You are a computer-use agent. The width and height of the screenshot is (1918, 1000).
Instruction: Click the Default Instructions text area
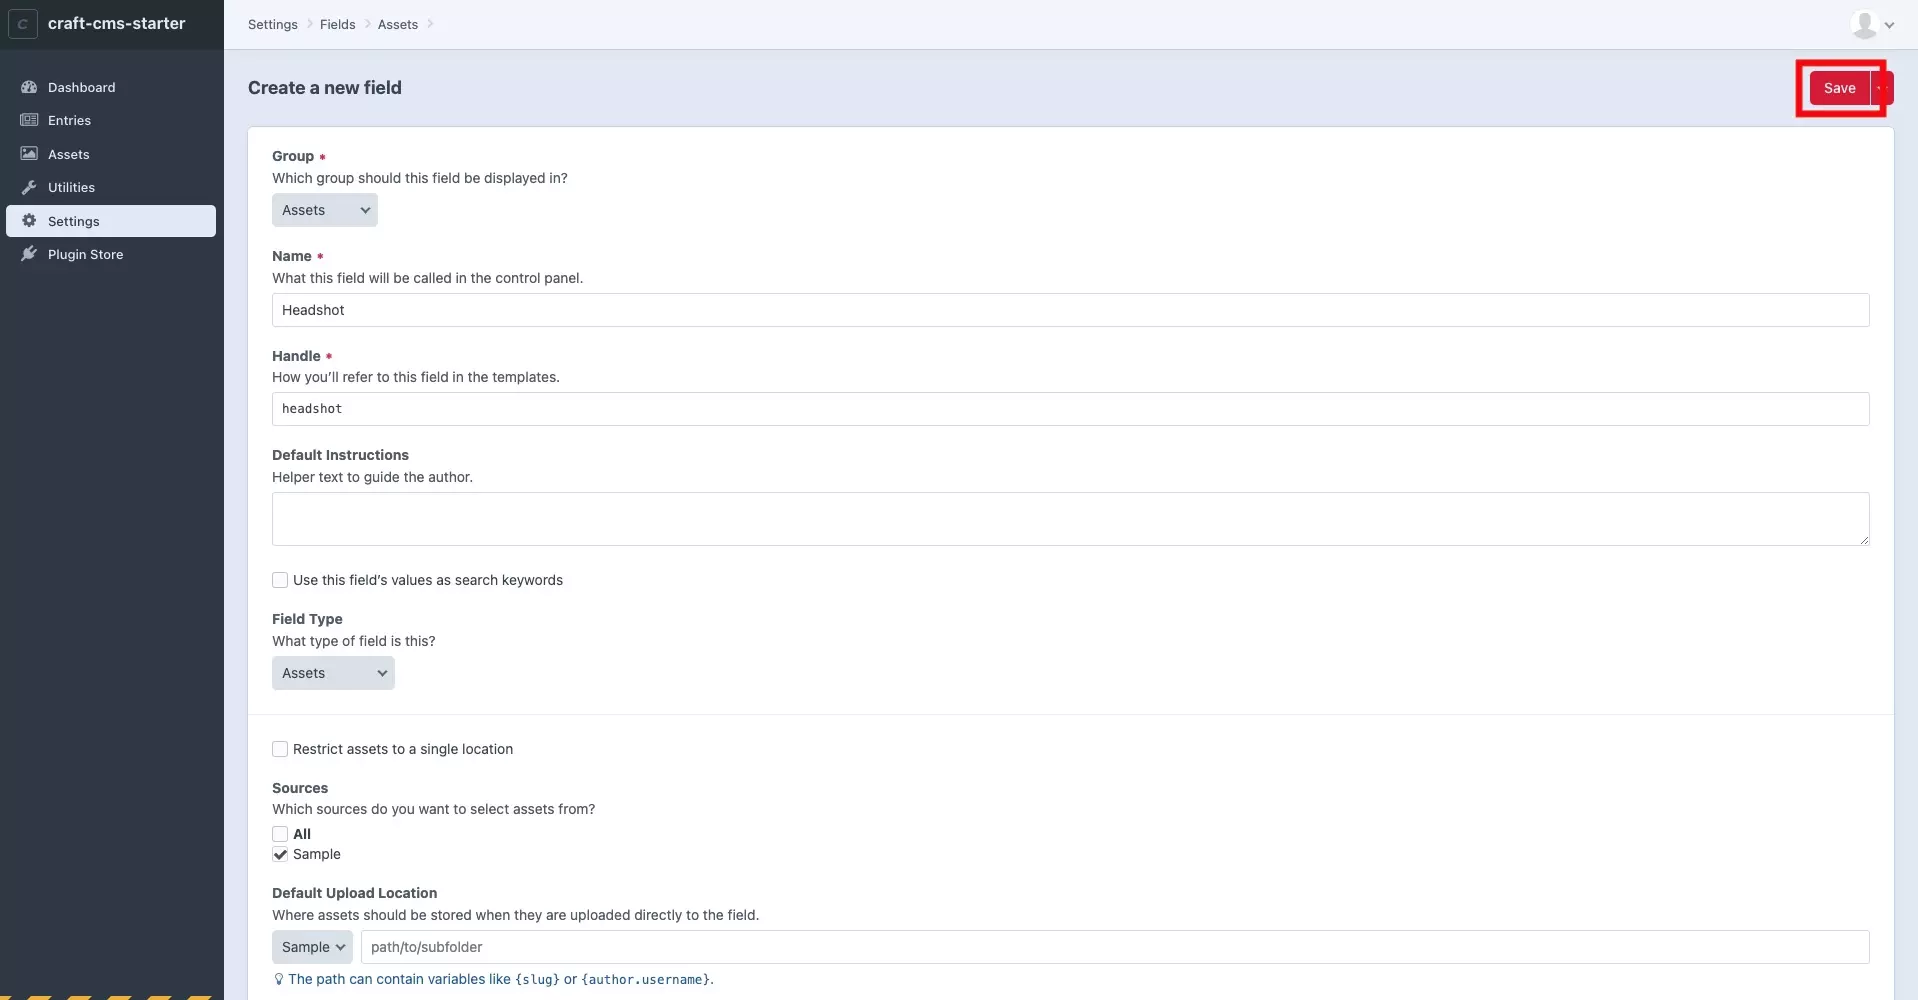(x=1070, y=519)
